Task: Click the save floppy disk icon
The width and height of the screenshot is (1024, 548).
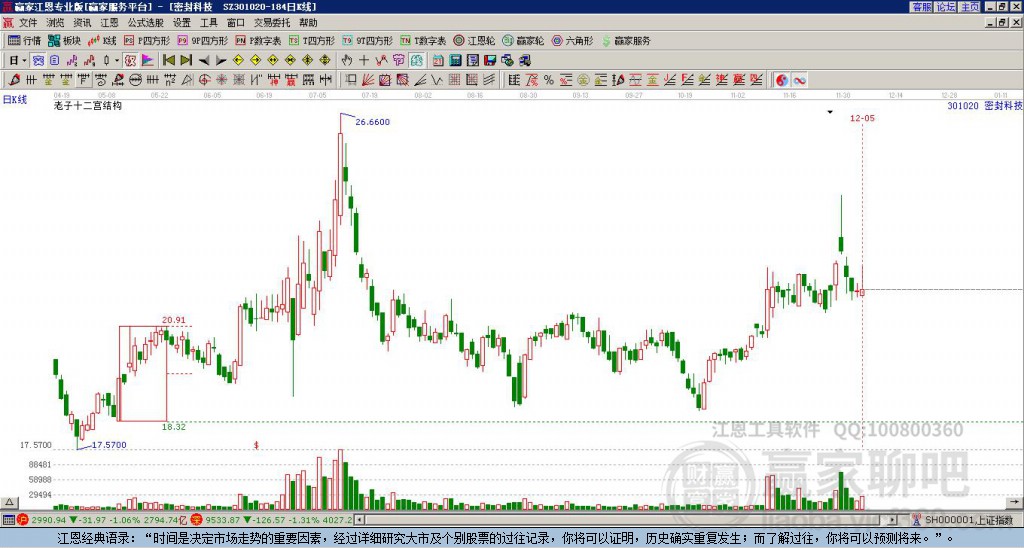Action: (x=490, y=60)
